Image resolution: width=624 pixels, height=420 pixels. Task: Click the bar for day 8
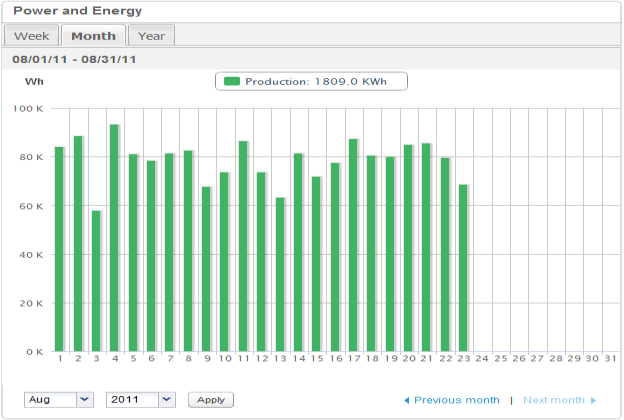click(188, 251)
